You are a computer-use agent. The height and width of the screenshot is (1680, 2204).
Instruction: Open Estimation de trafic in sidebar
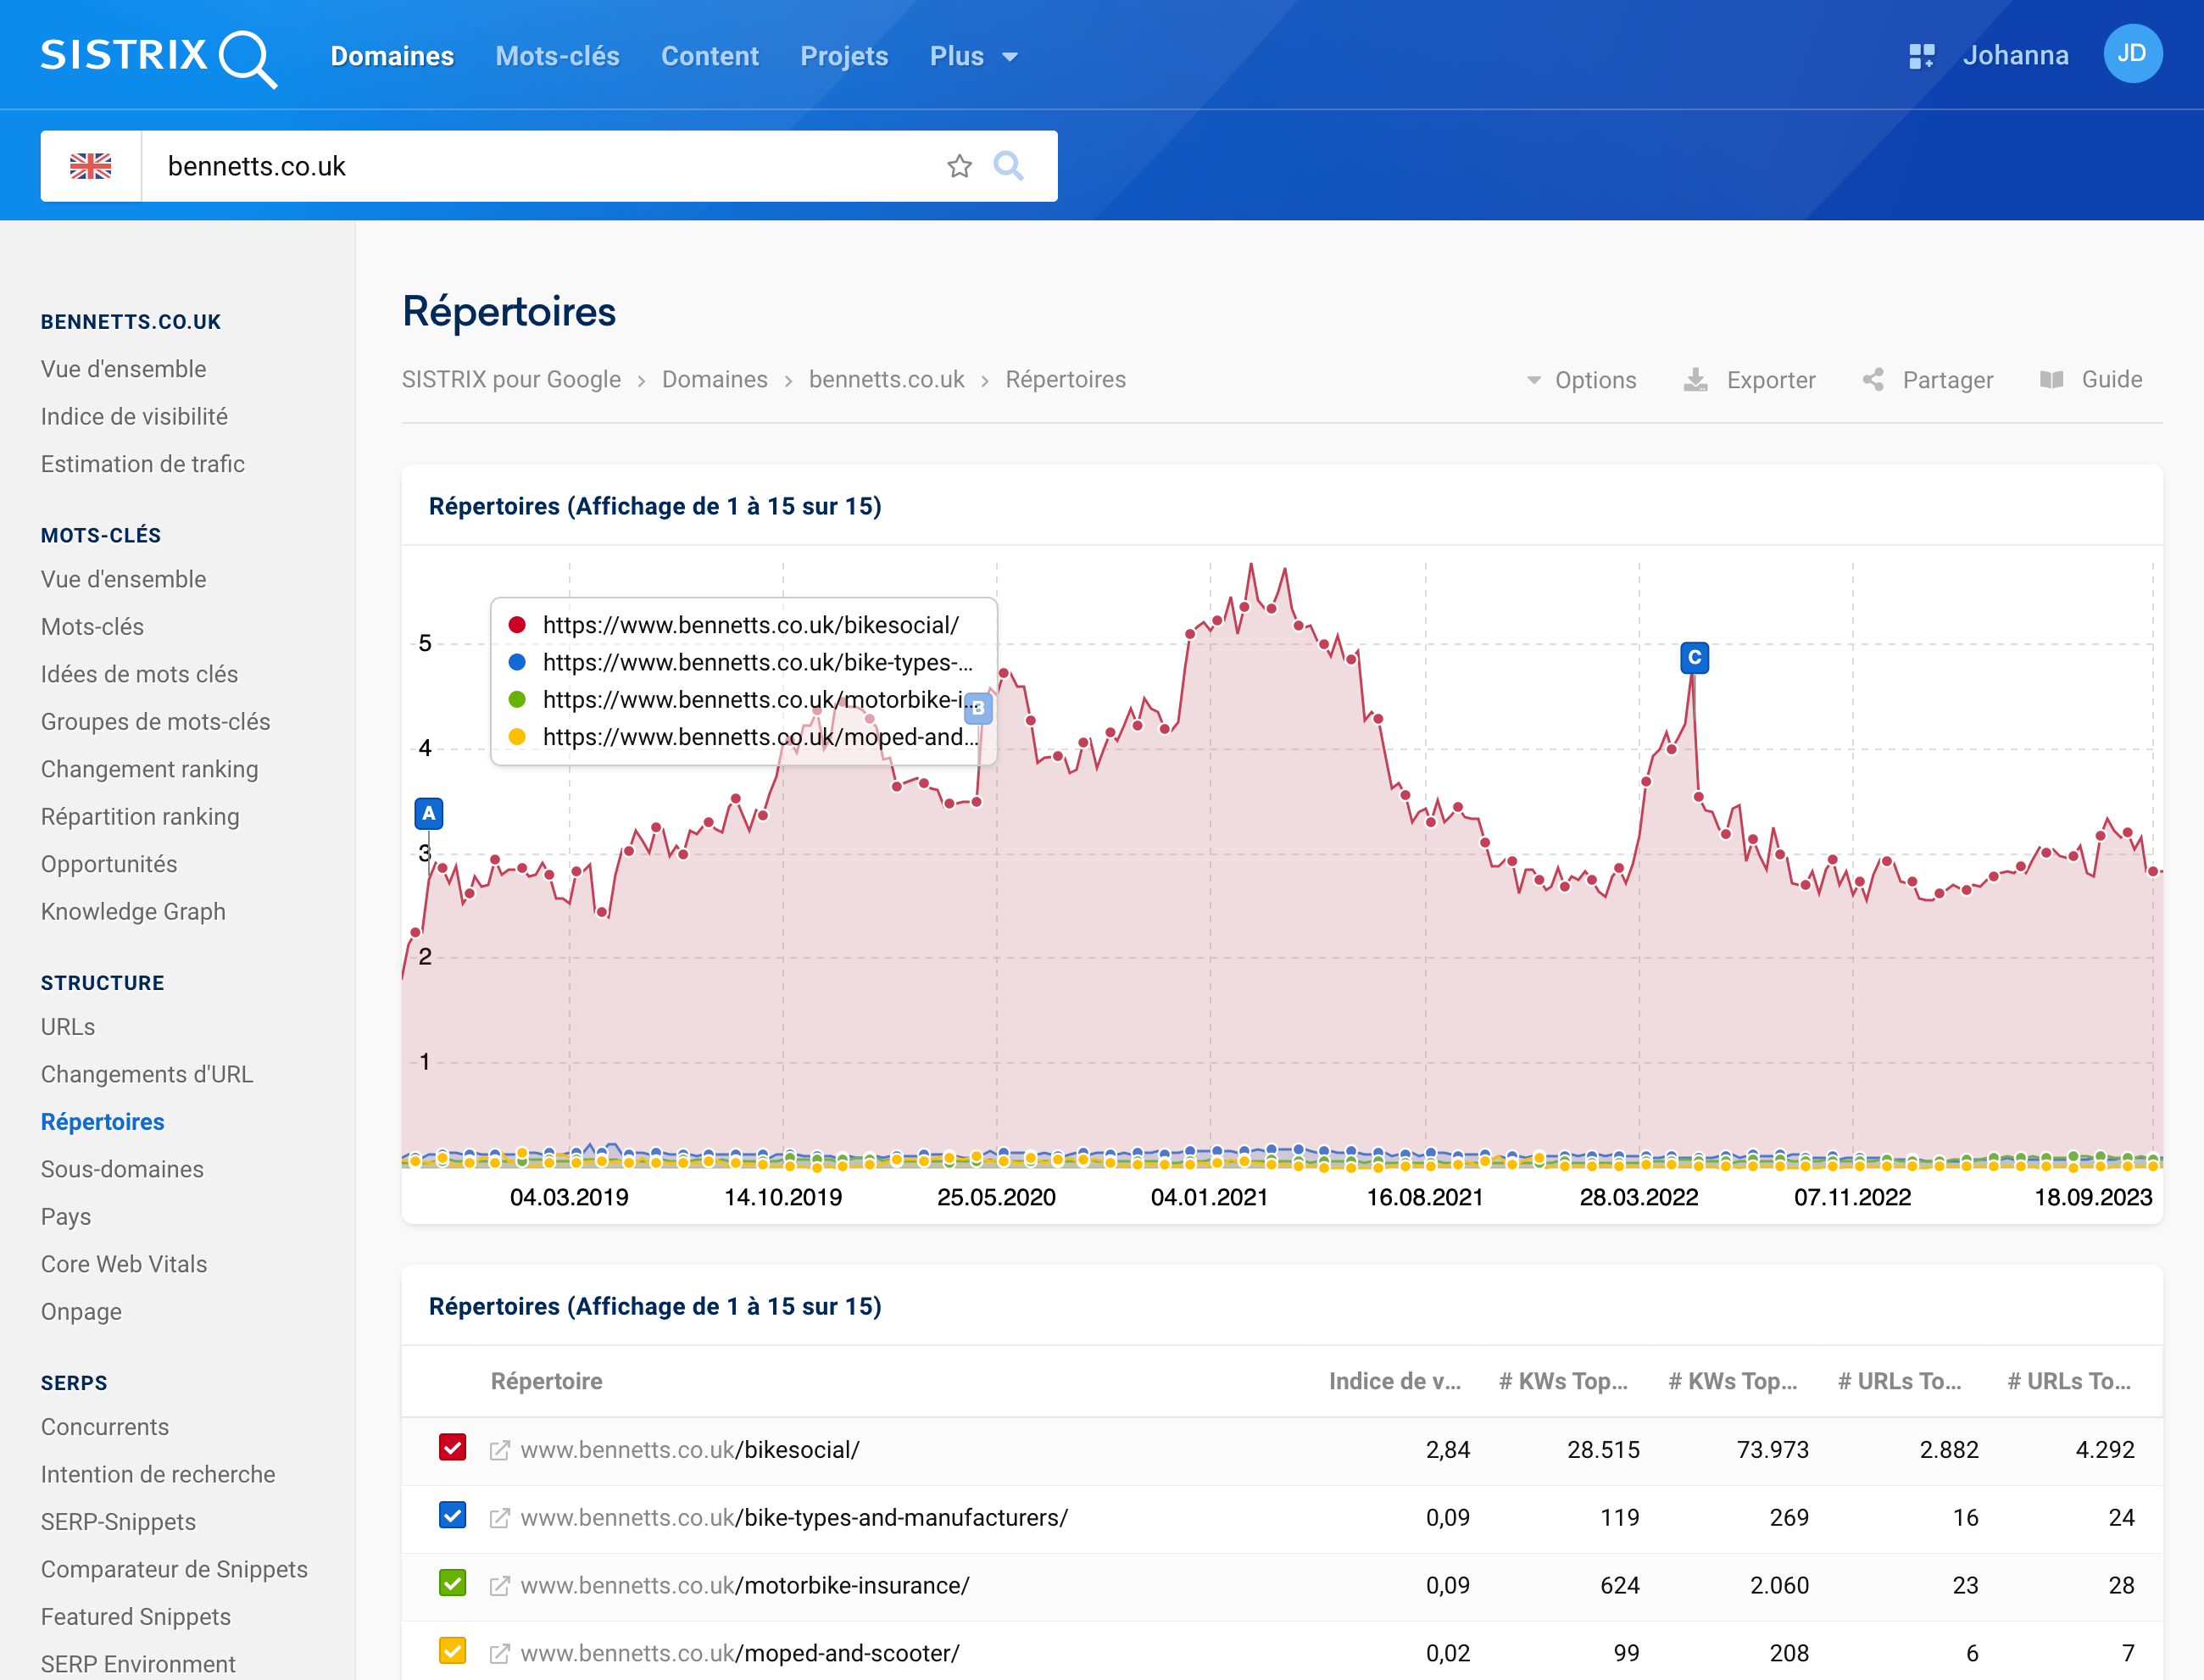click(142, 464)
